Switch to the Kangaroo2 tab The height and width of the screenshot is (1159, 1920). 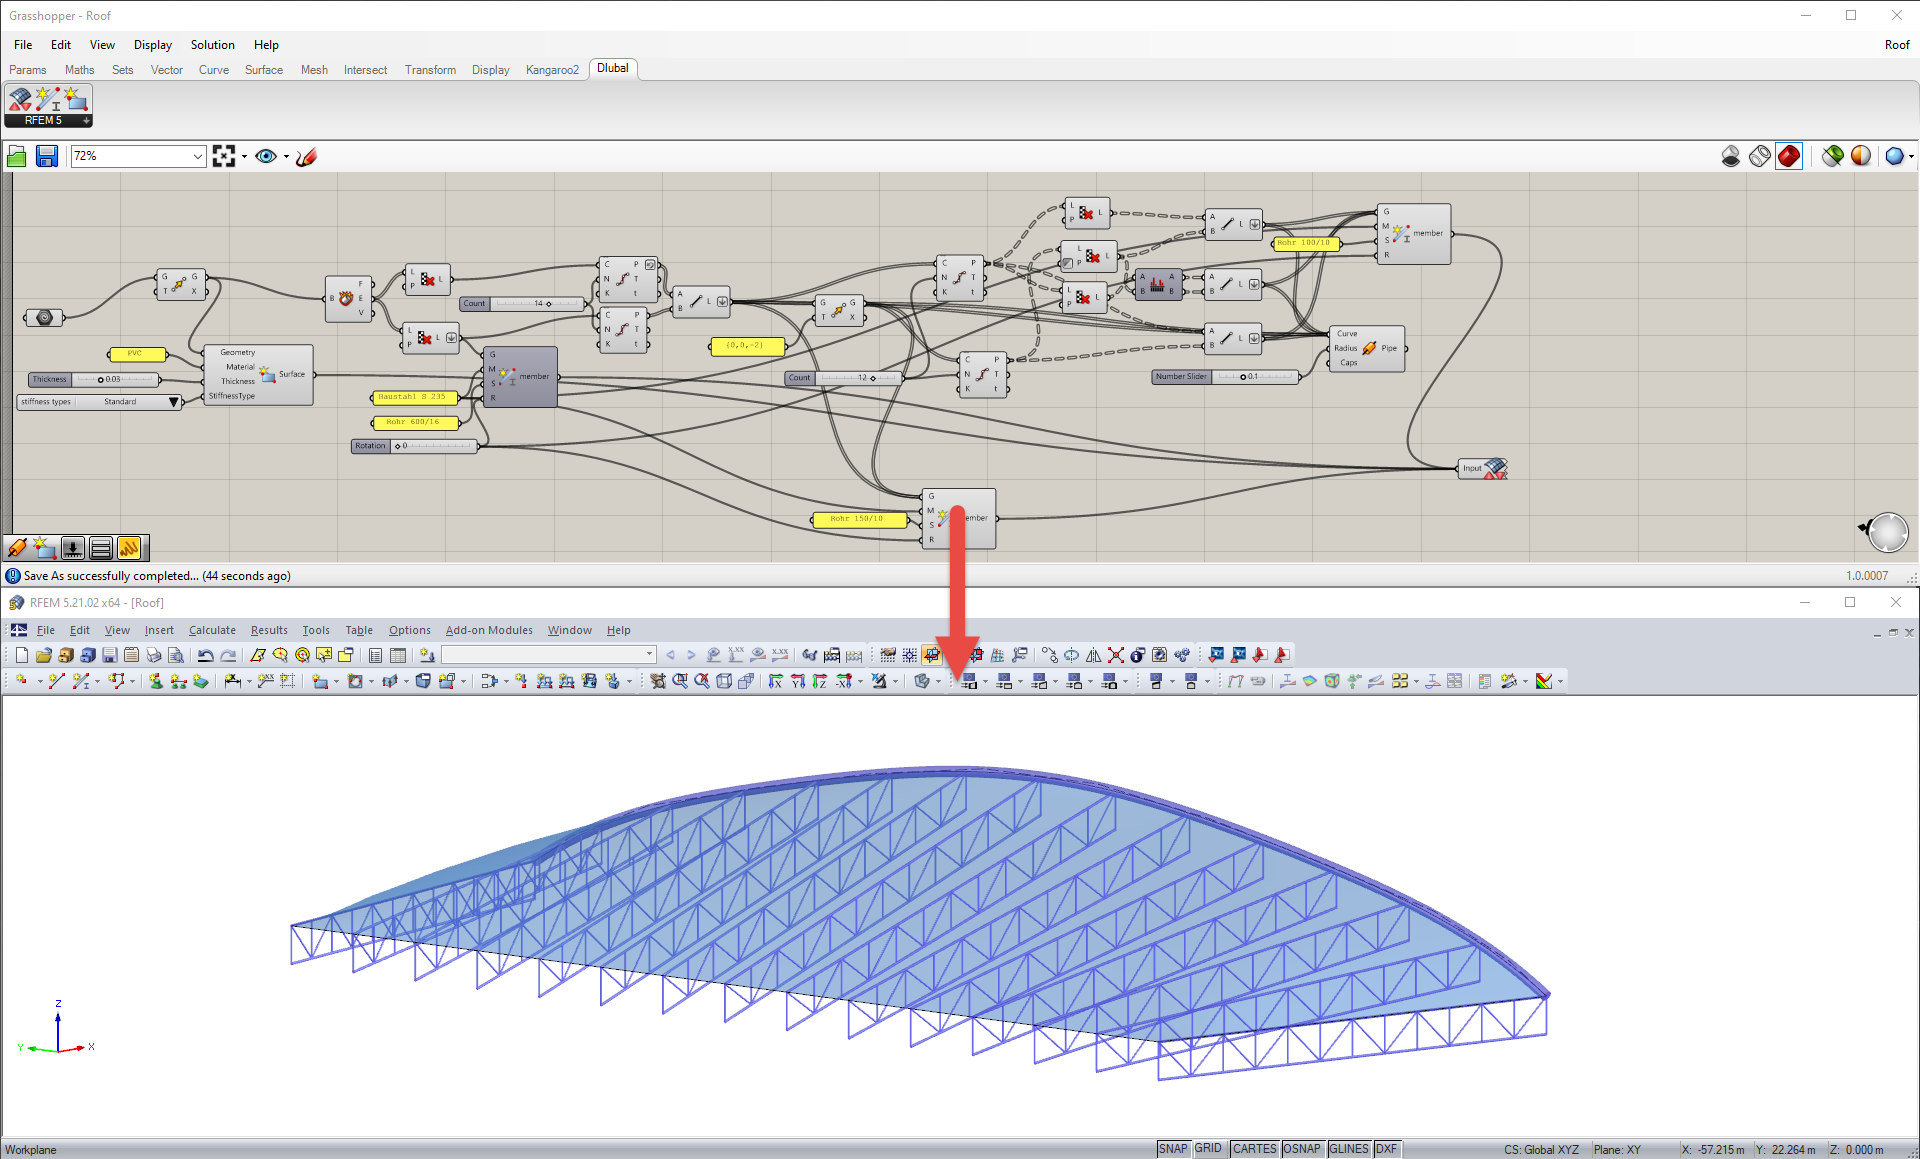pyautogui.click(x=552, y=69)
